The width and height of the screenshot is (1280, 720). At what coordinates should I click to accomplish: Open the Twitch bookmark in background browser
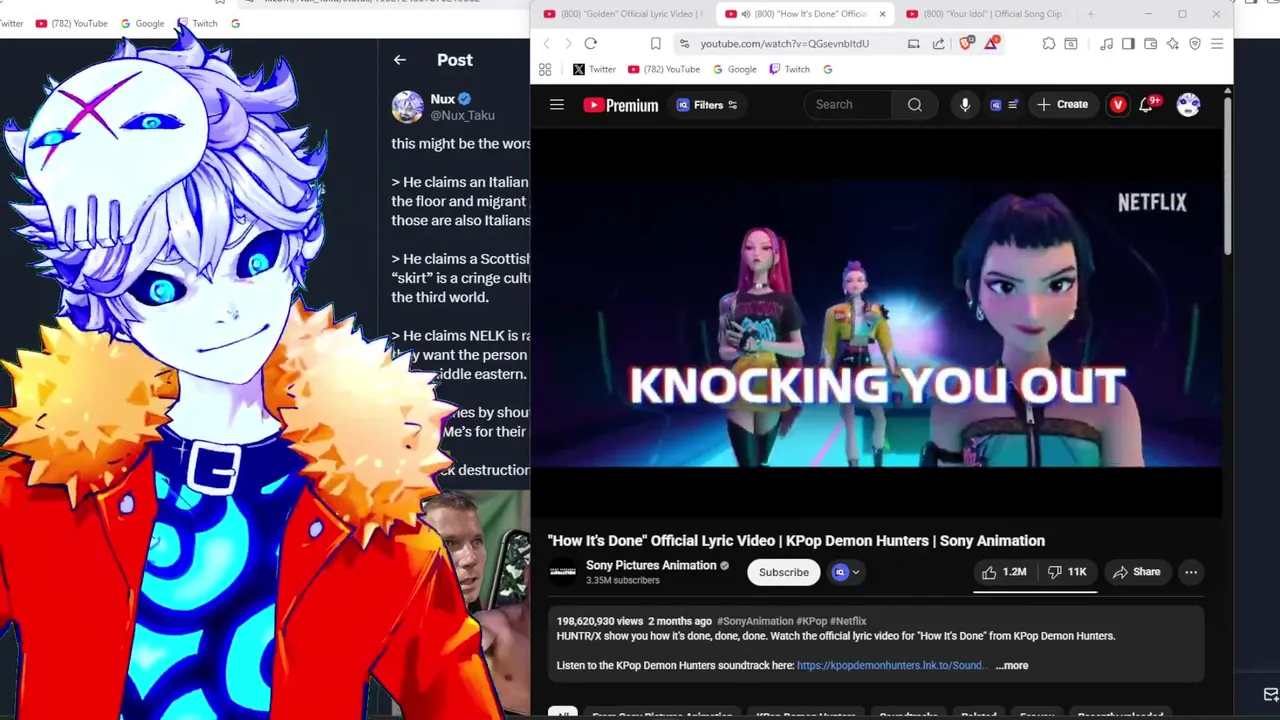click(198, 23)
